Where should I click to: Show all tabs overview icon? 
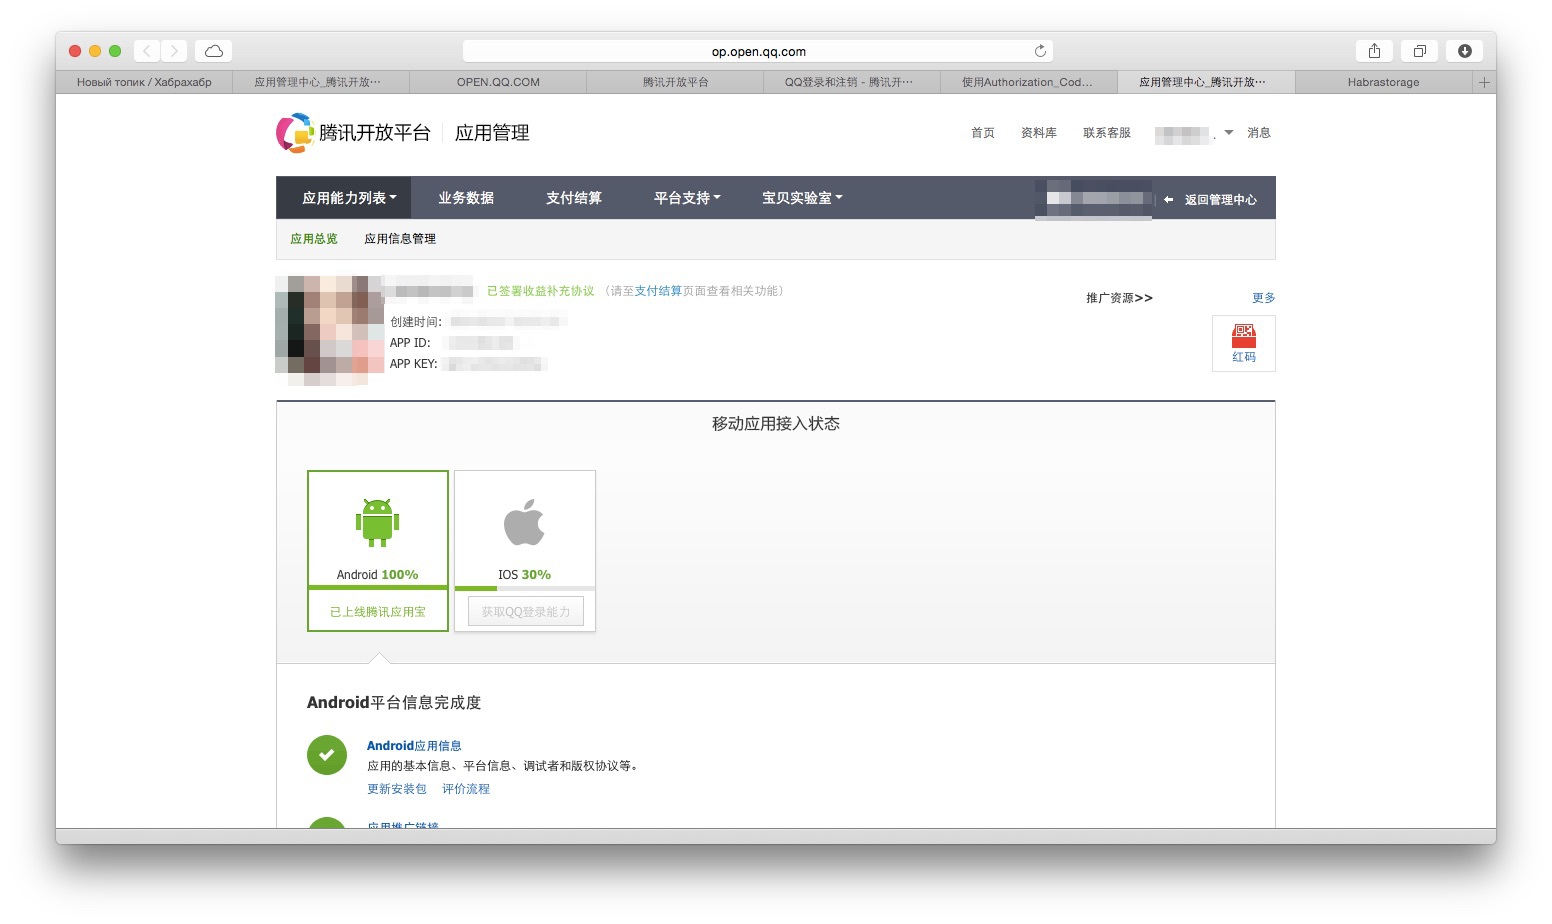pyautogui.click(x=1419, y=51)
